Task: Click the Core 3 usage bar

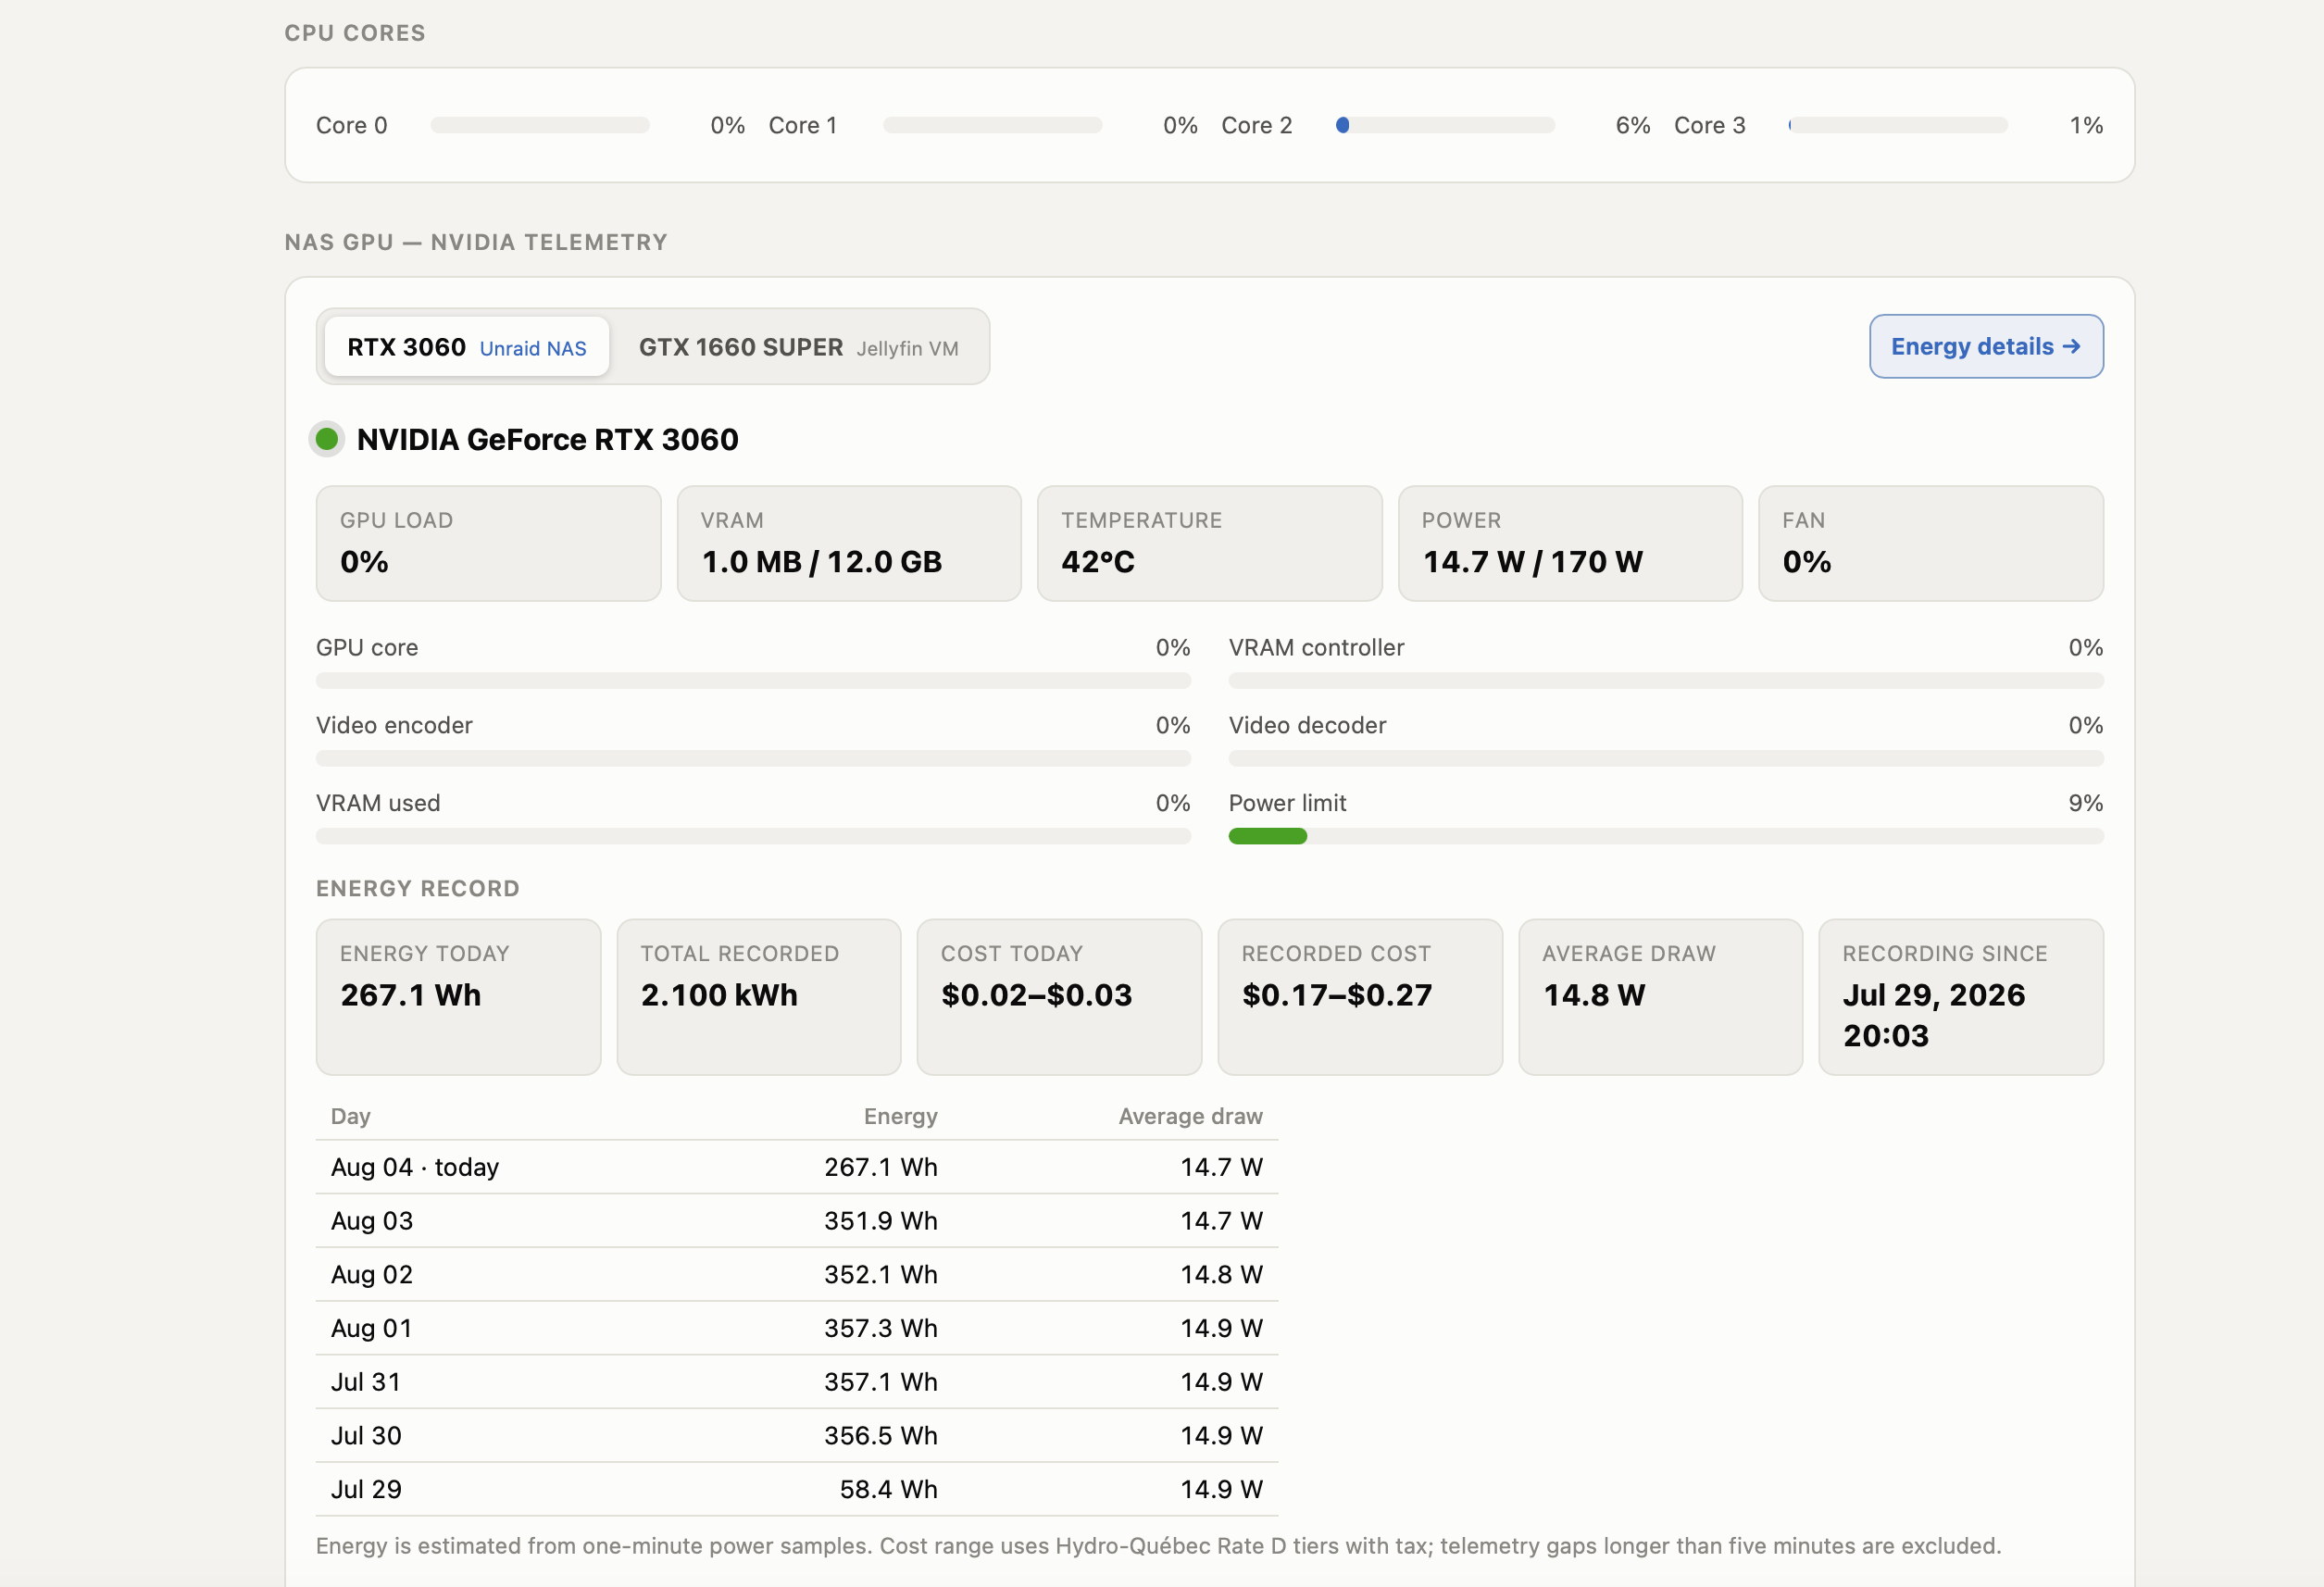Action: [1897, 125]
